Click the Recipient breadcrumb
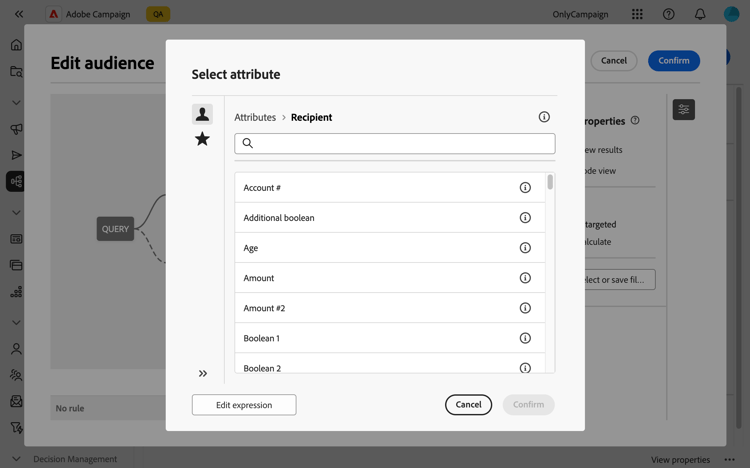Image resolution: width=750 pixels, height=468 pixels. point(311,117)
